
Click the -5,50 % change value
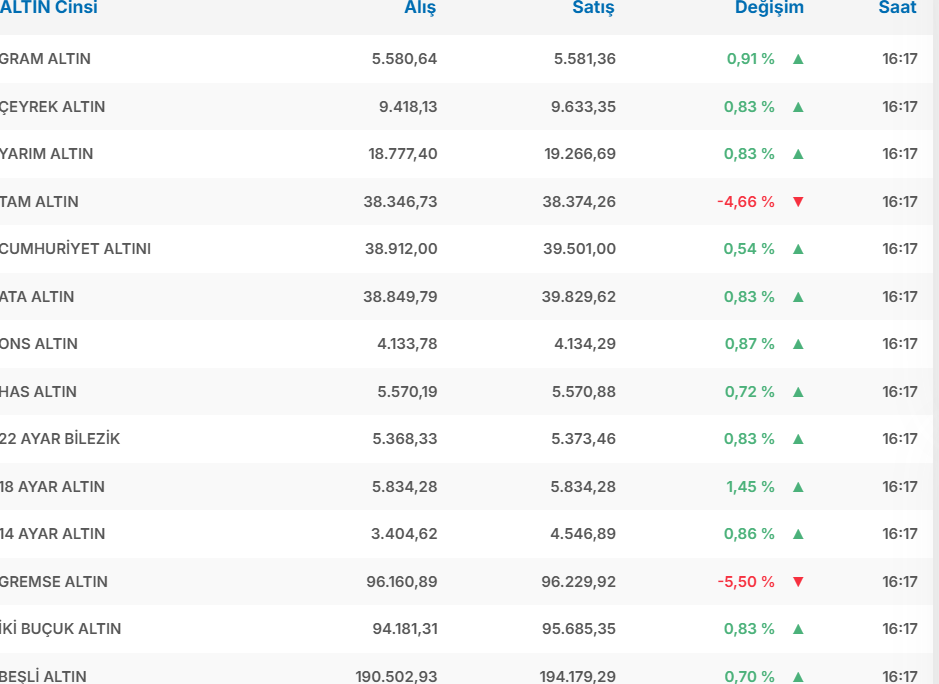745,582
